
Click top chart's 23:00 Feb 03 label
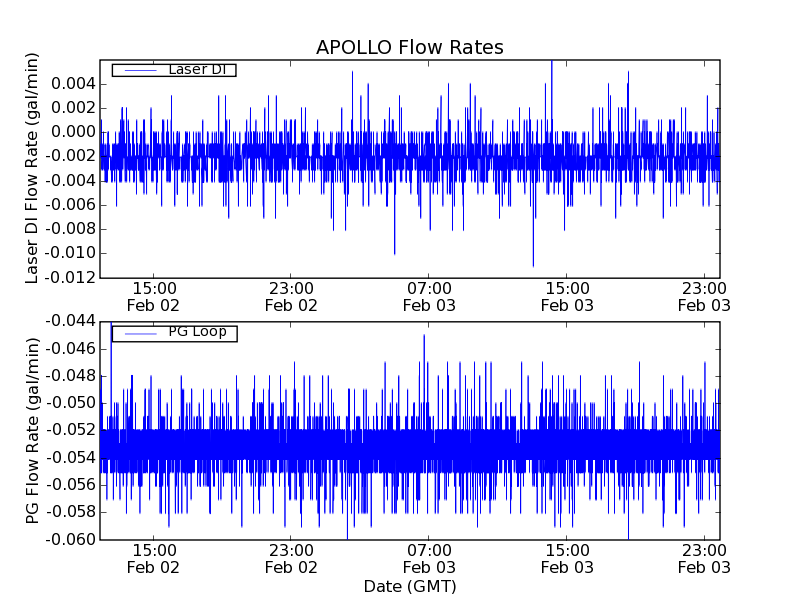click(704, 297)
